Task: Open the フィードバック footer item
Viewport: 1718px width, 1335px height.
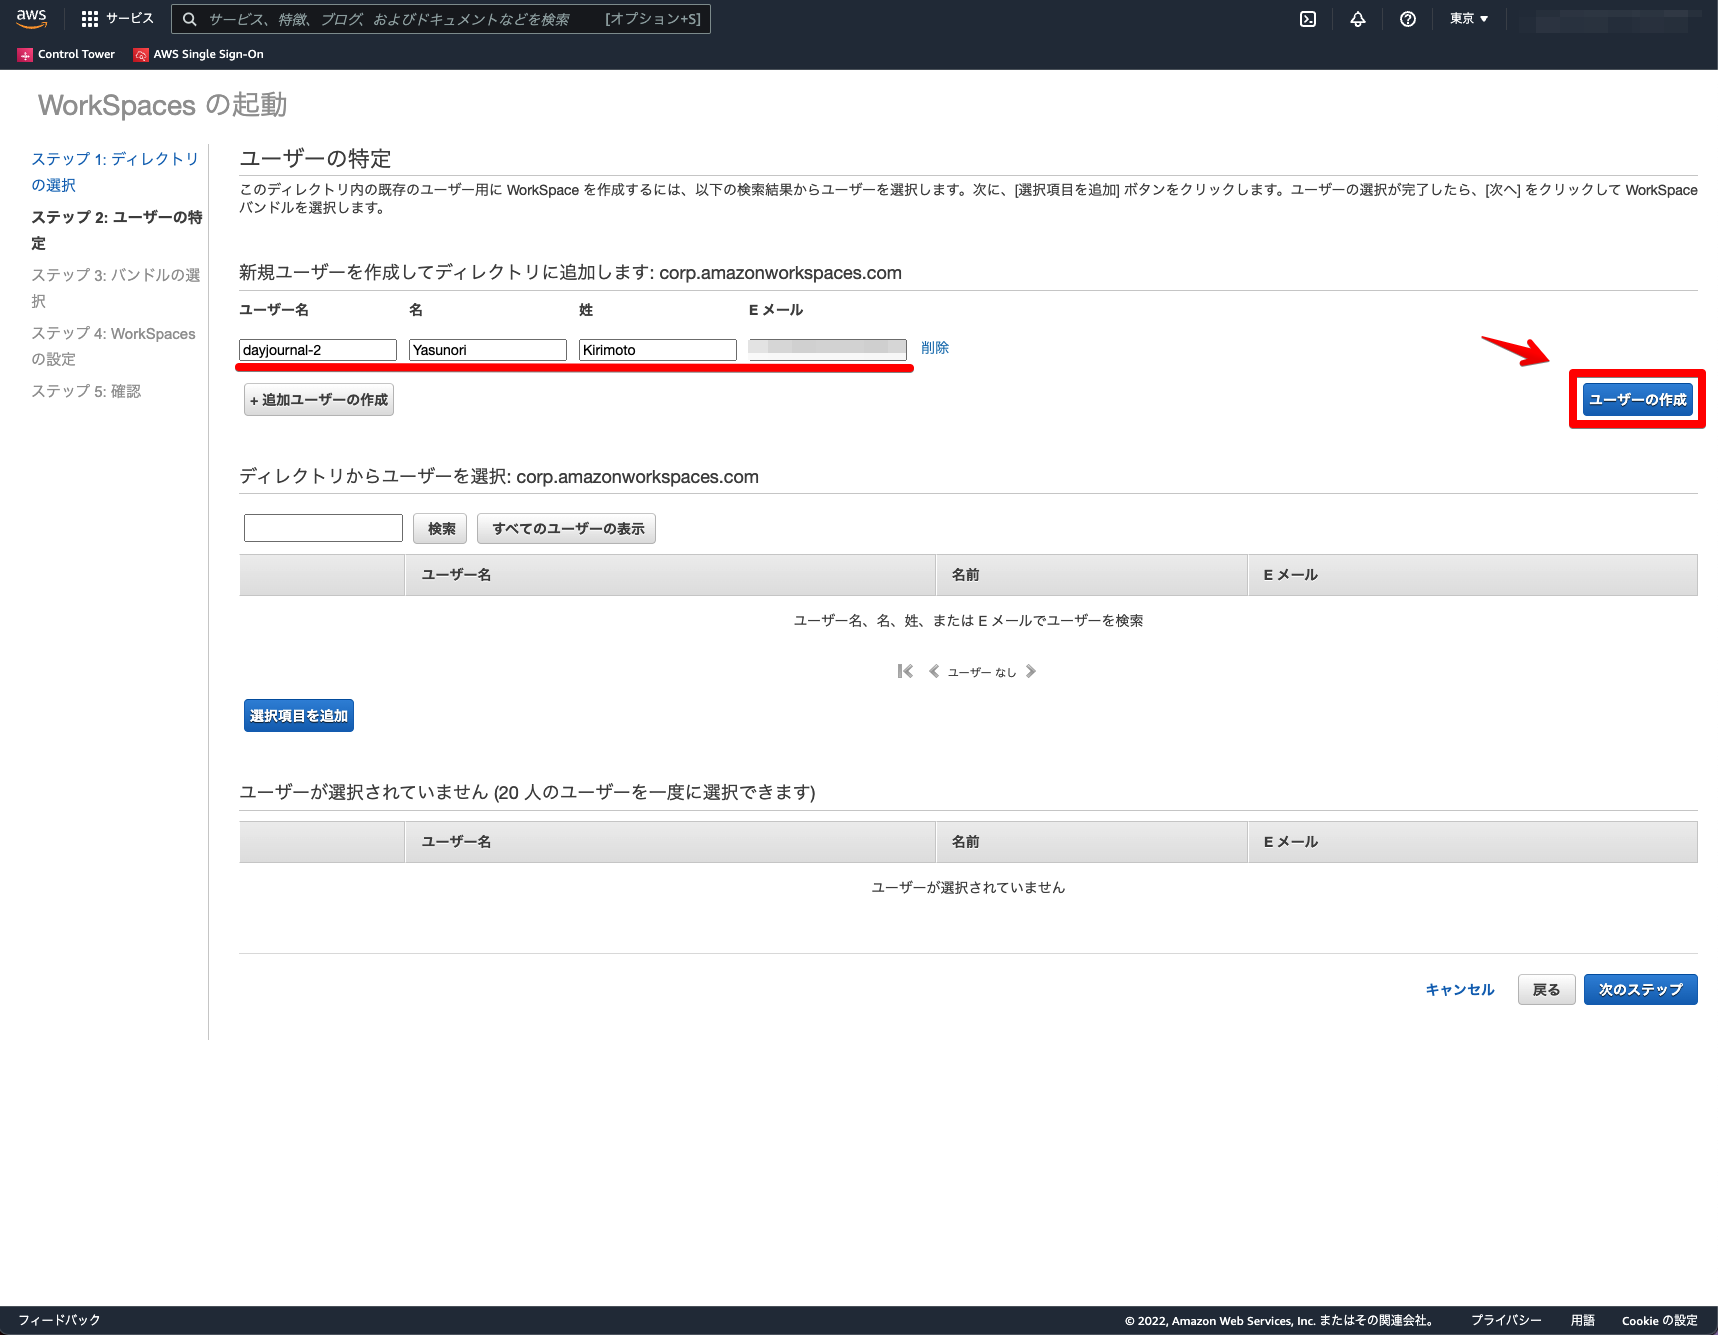Action: pos(57,1319)
